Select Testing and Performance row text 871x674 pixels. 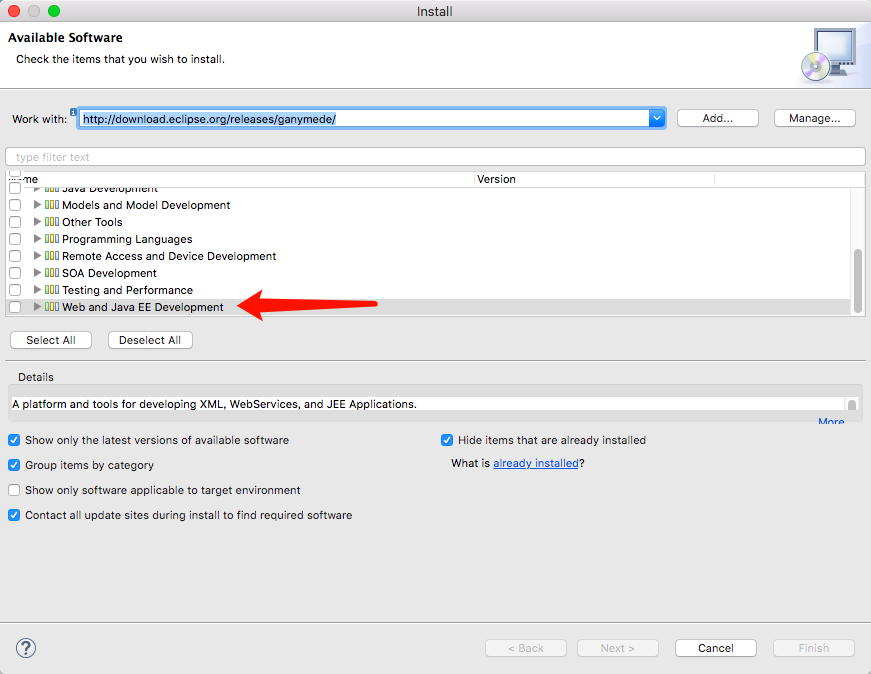click(128, 290)
